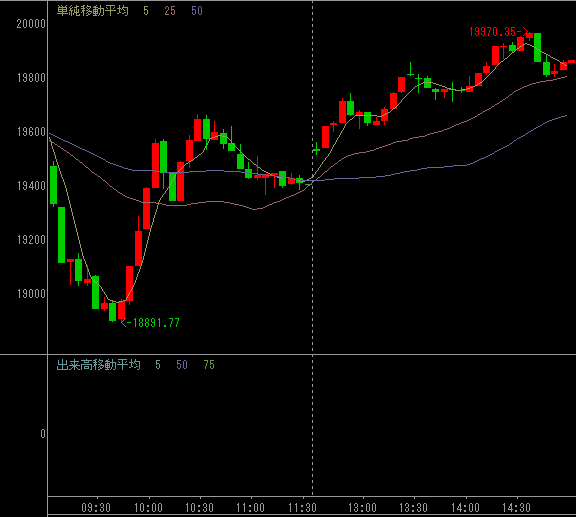
Task: Click the low price marker 18891.77
Action: pos(150,323)
